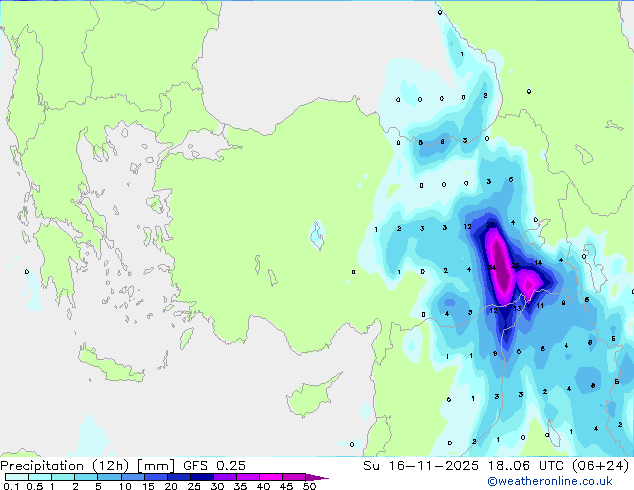Image resolution: width=634 pixels, height=490 pixels.
Task: Click the 20–25 mm dark blue legend swatch
Action: click(178, 477)
